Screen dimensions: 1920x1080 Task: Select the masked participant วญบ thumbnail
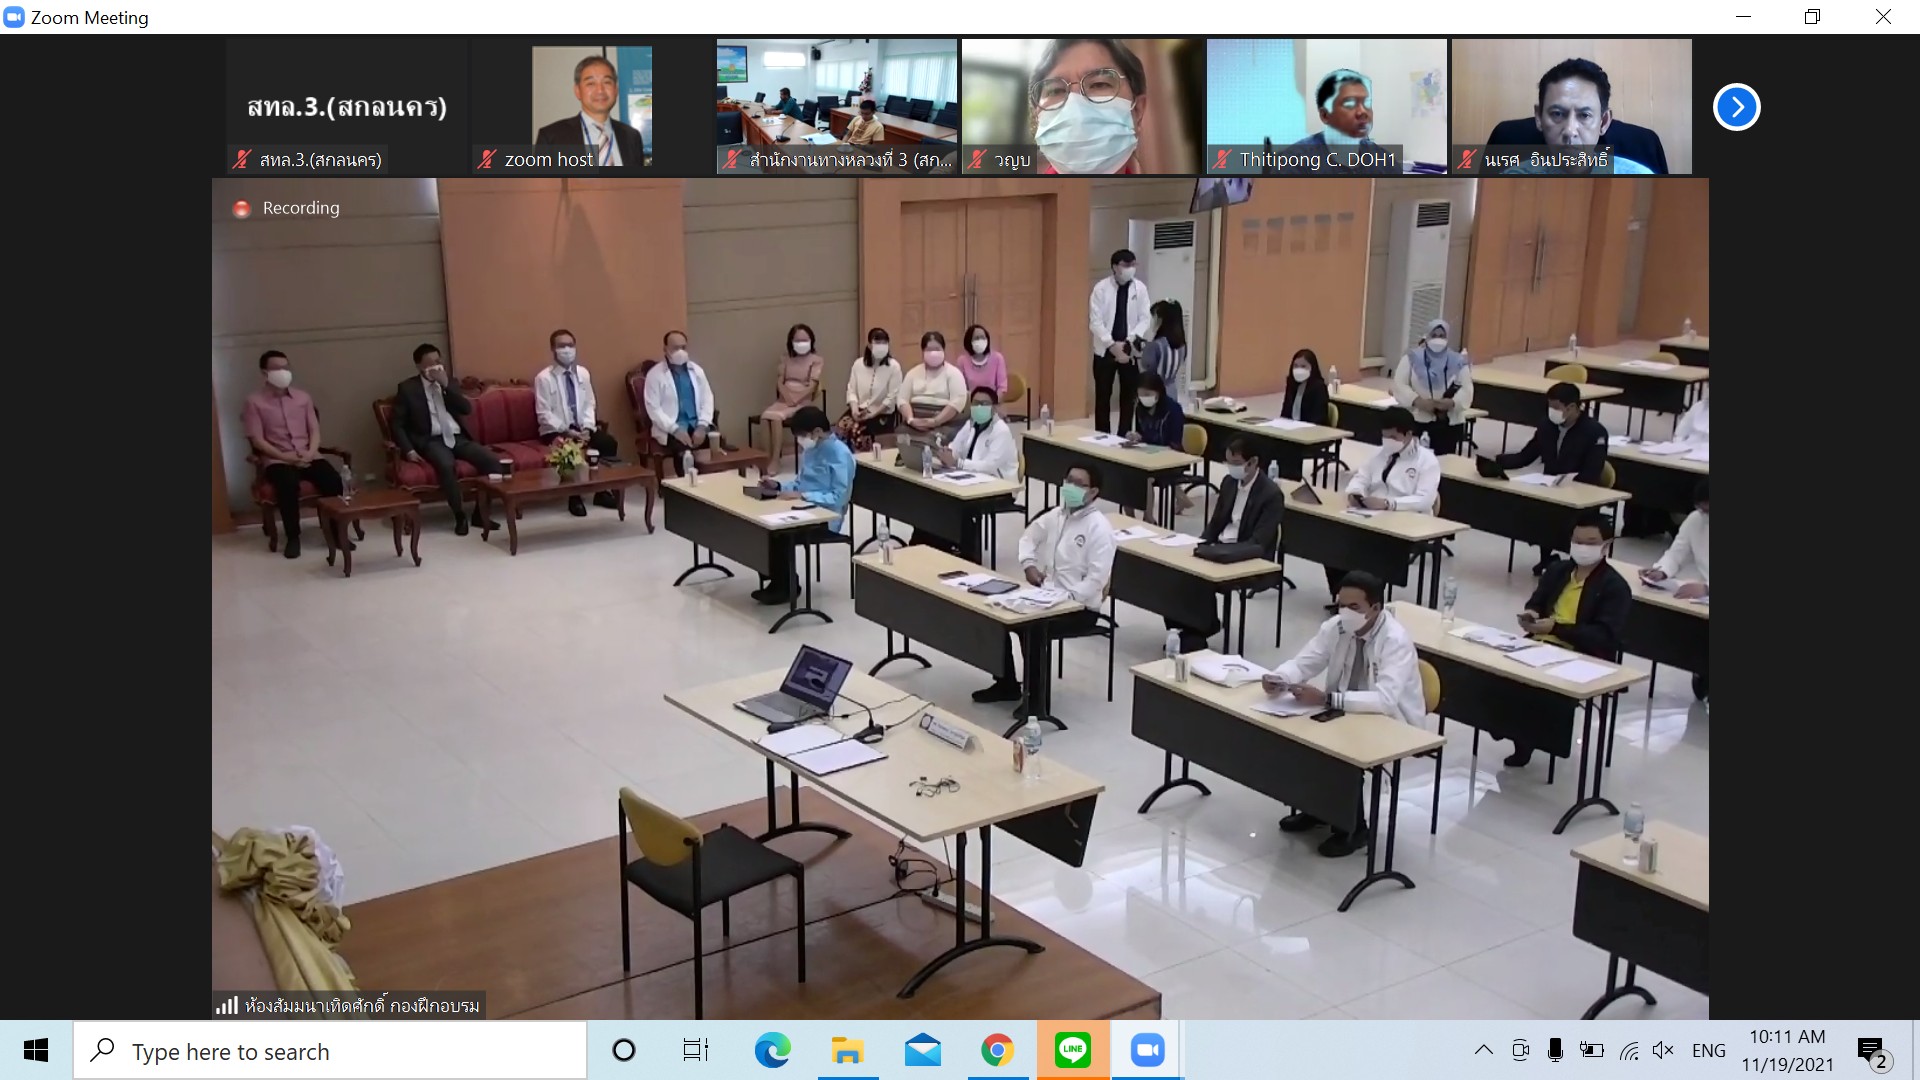[x=1082, y=106]
